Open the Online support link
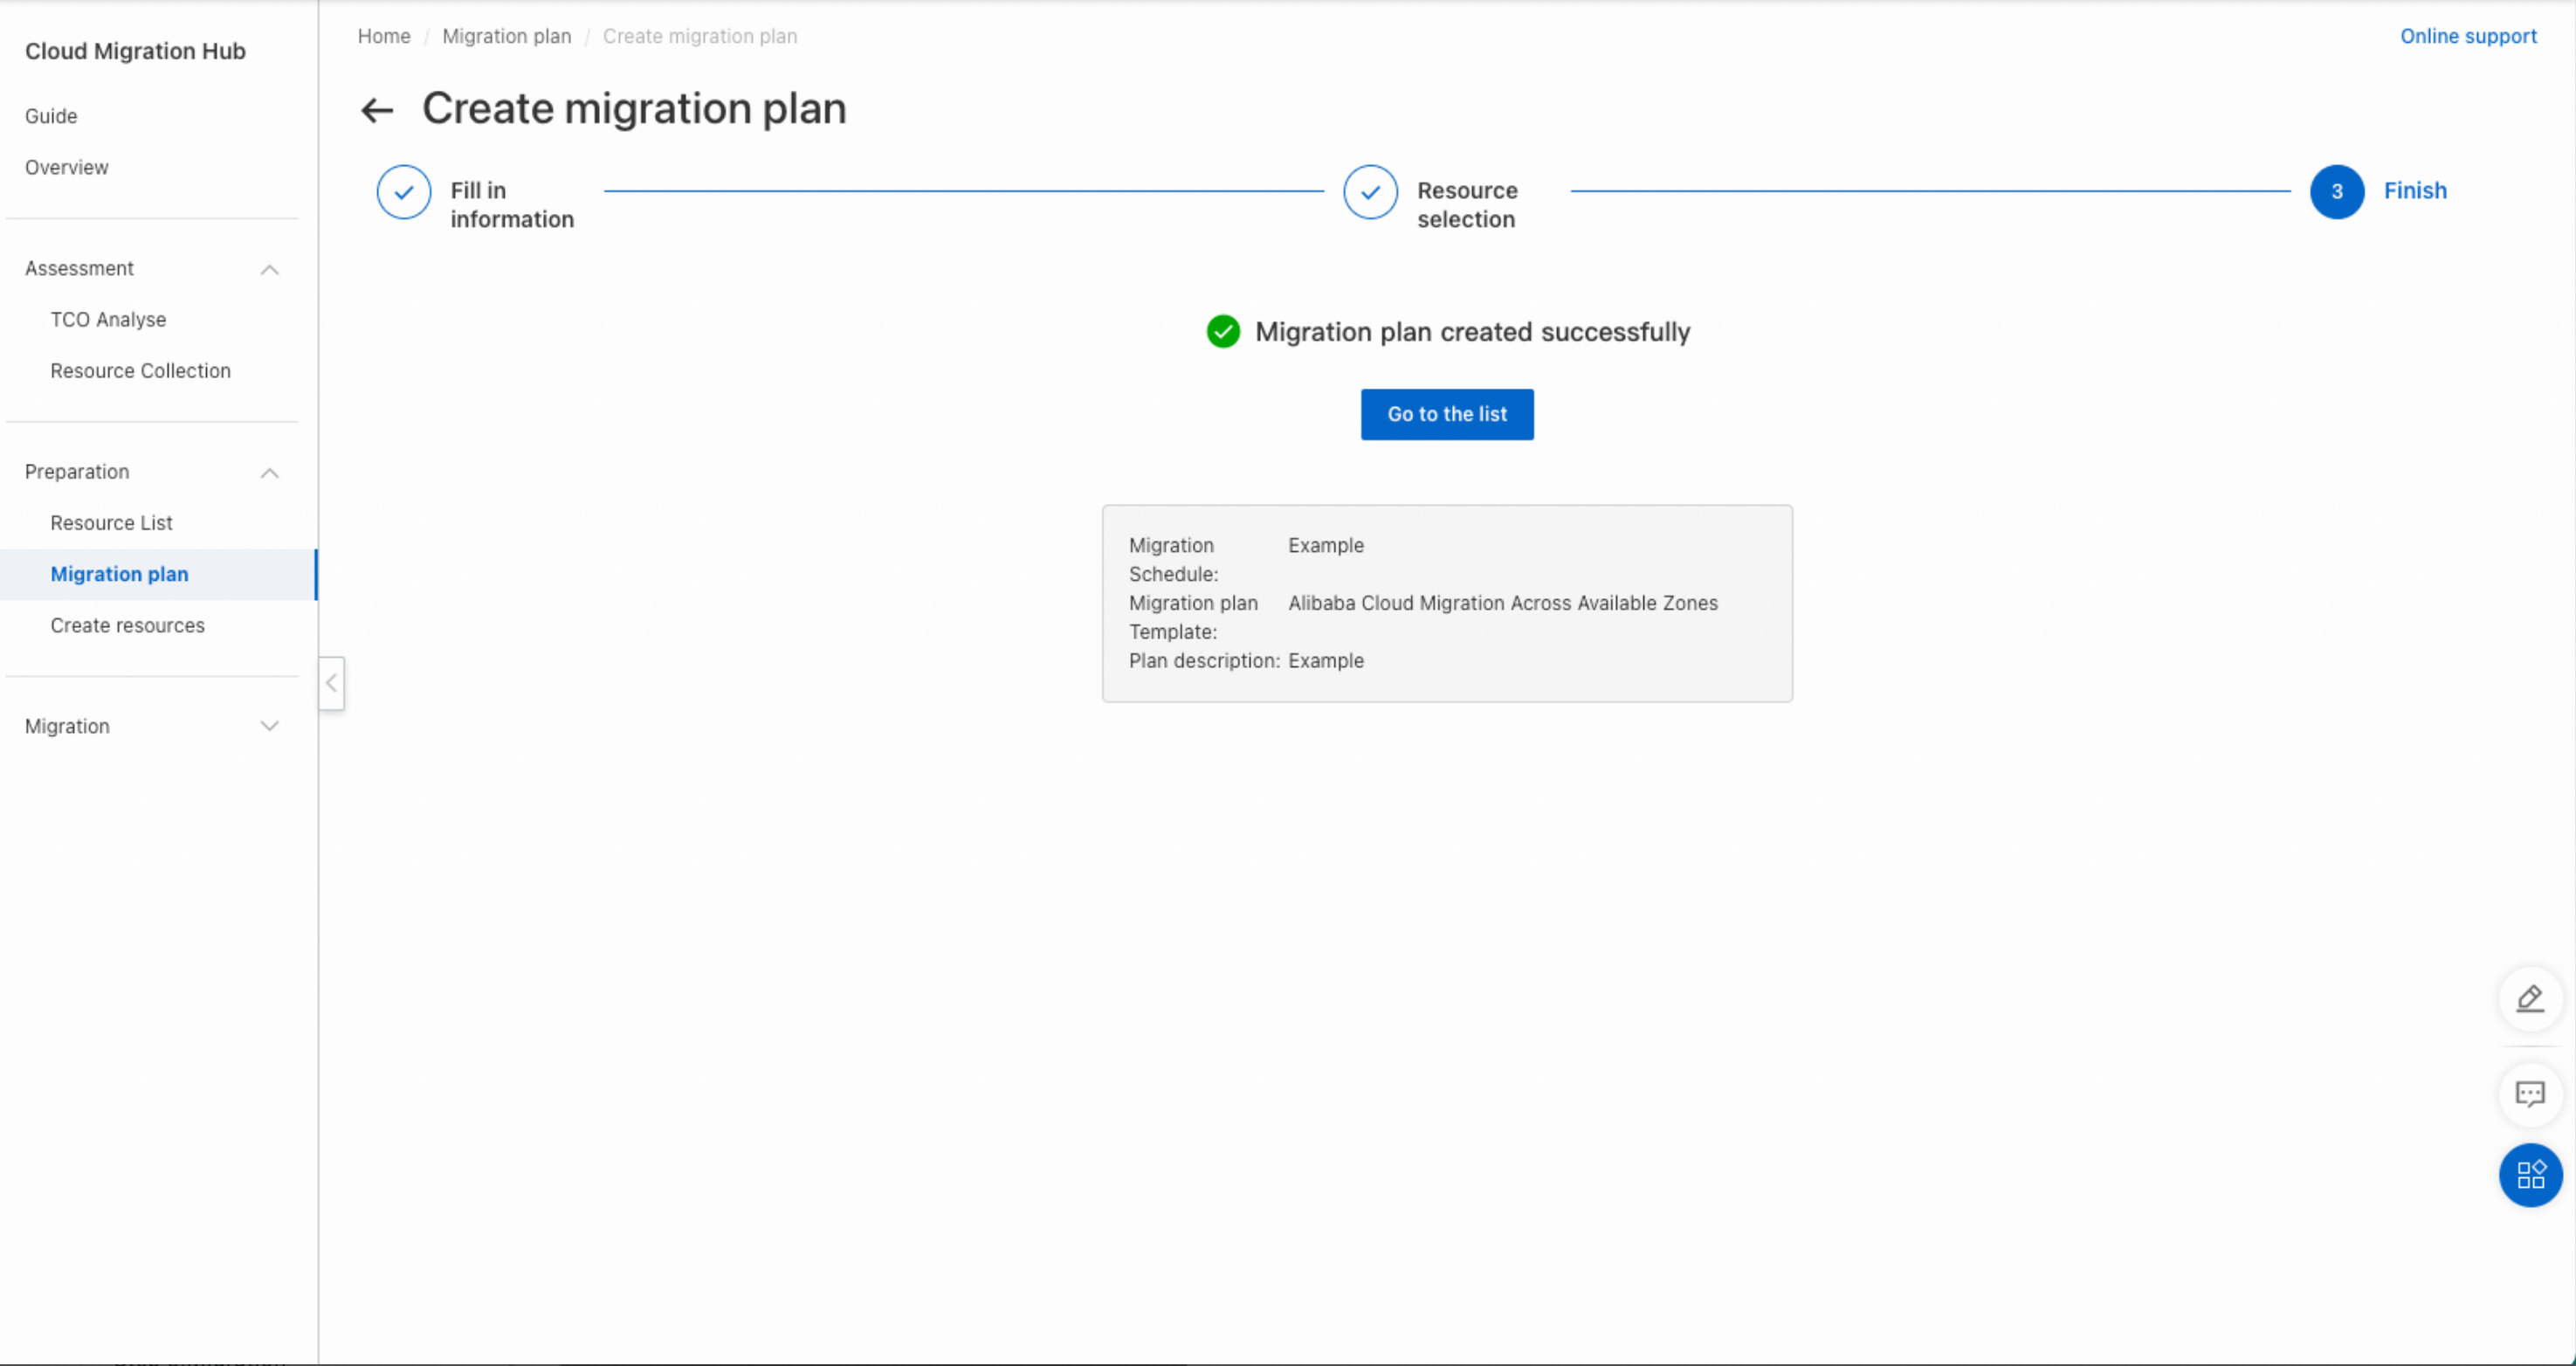Viewport: 2576px width, 1366px height. tap(2467, 36)
